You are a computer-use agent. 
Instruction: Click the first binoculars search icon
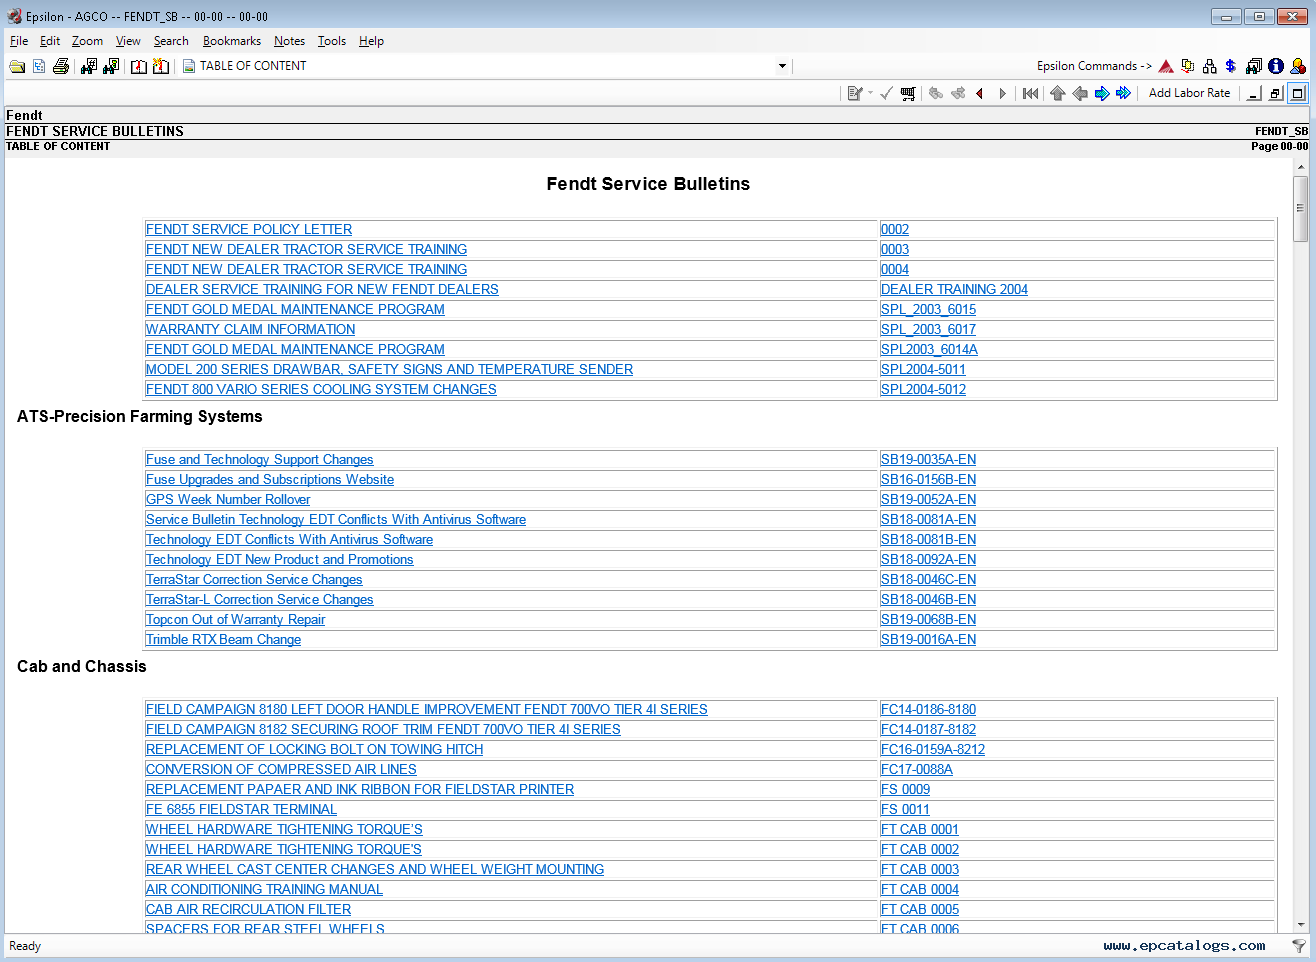tap(89, 66)
